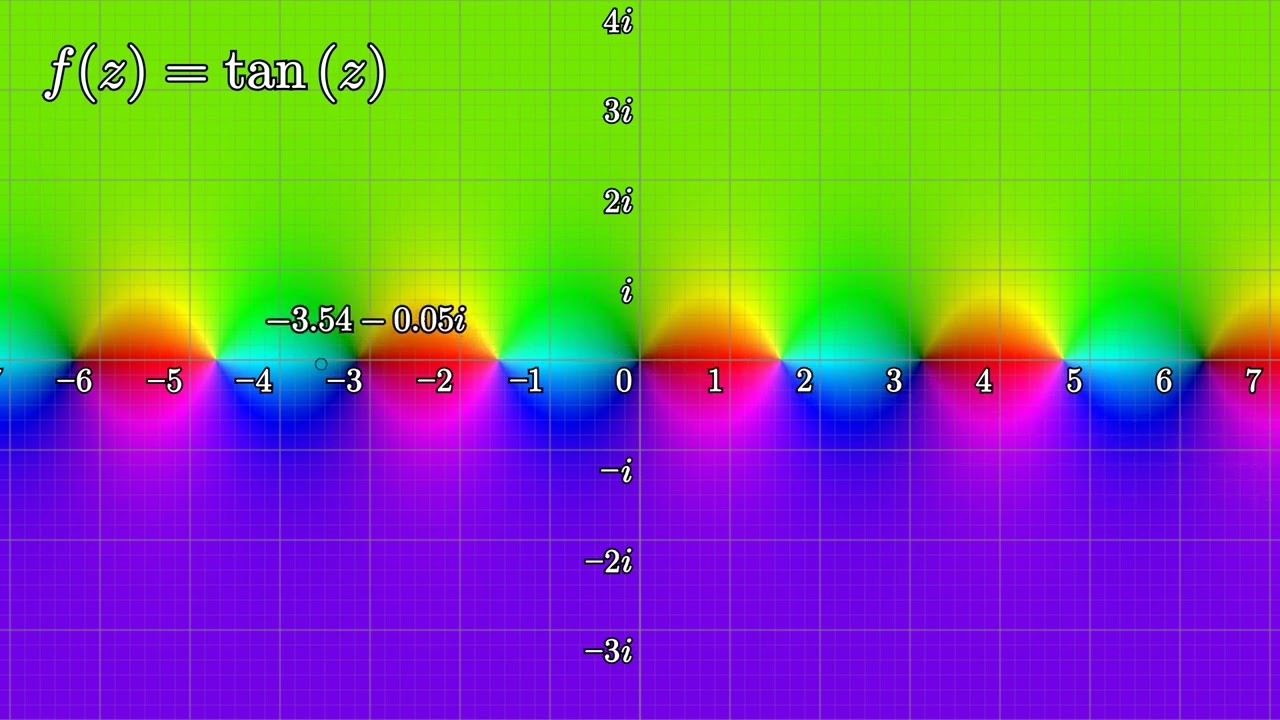Click the real axis label 6
1280x720 pixels.
(x=1164, y=381)
